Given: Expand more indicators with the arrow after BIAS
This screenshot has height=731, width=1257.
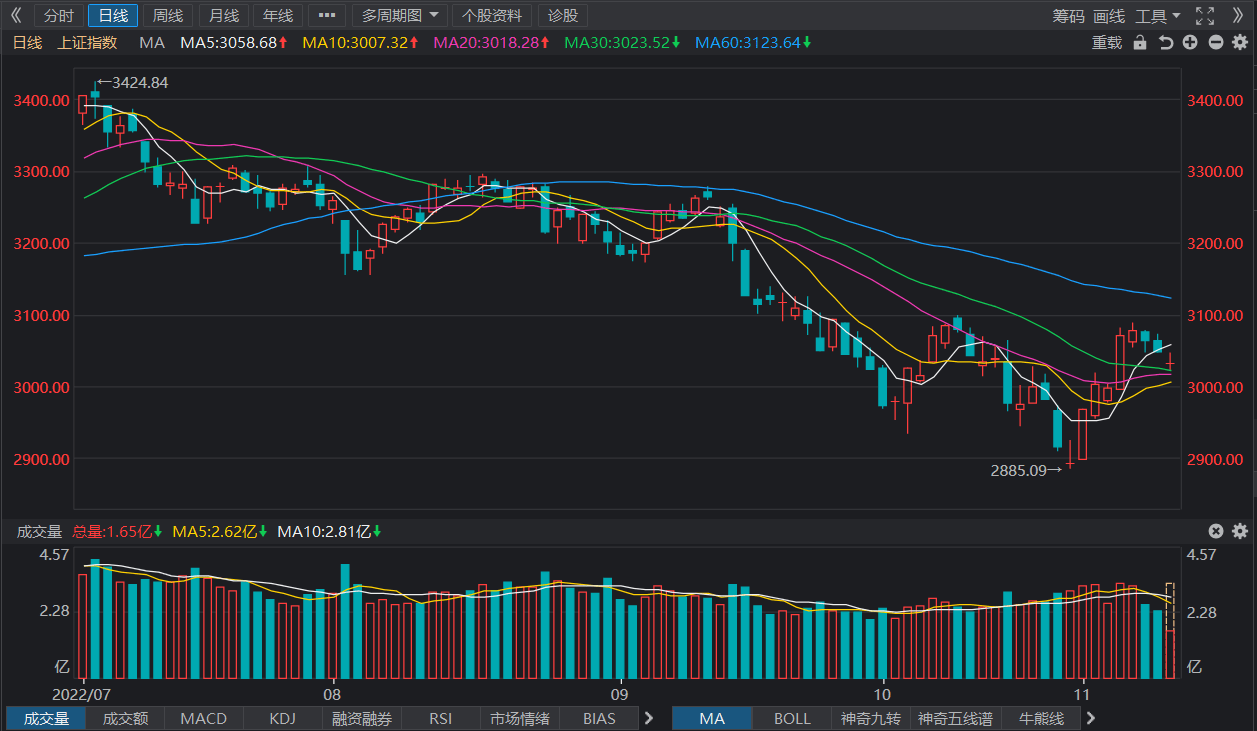Looking at the screenshot, I should 649,718.
